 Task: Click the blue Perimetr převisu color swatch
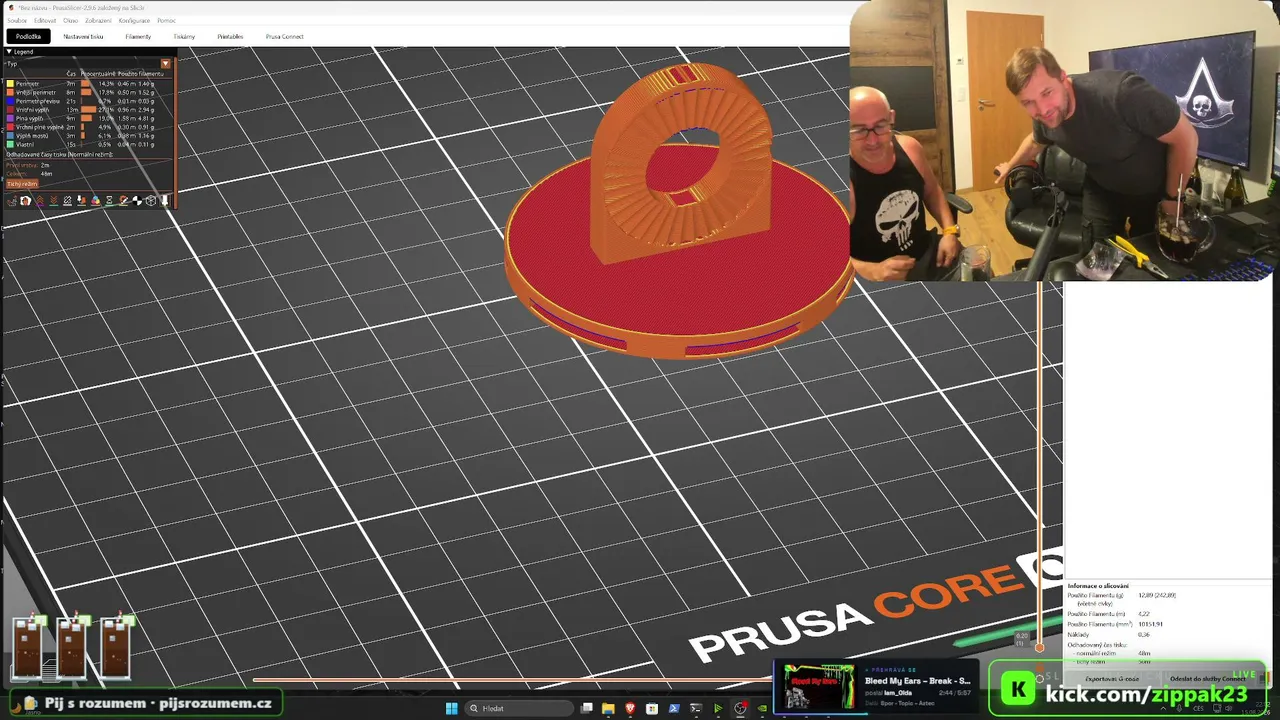[10, 101]
